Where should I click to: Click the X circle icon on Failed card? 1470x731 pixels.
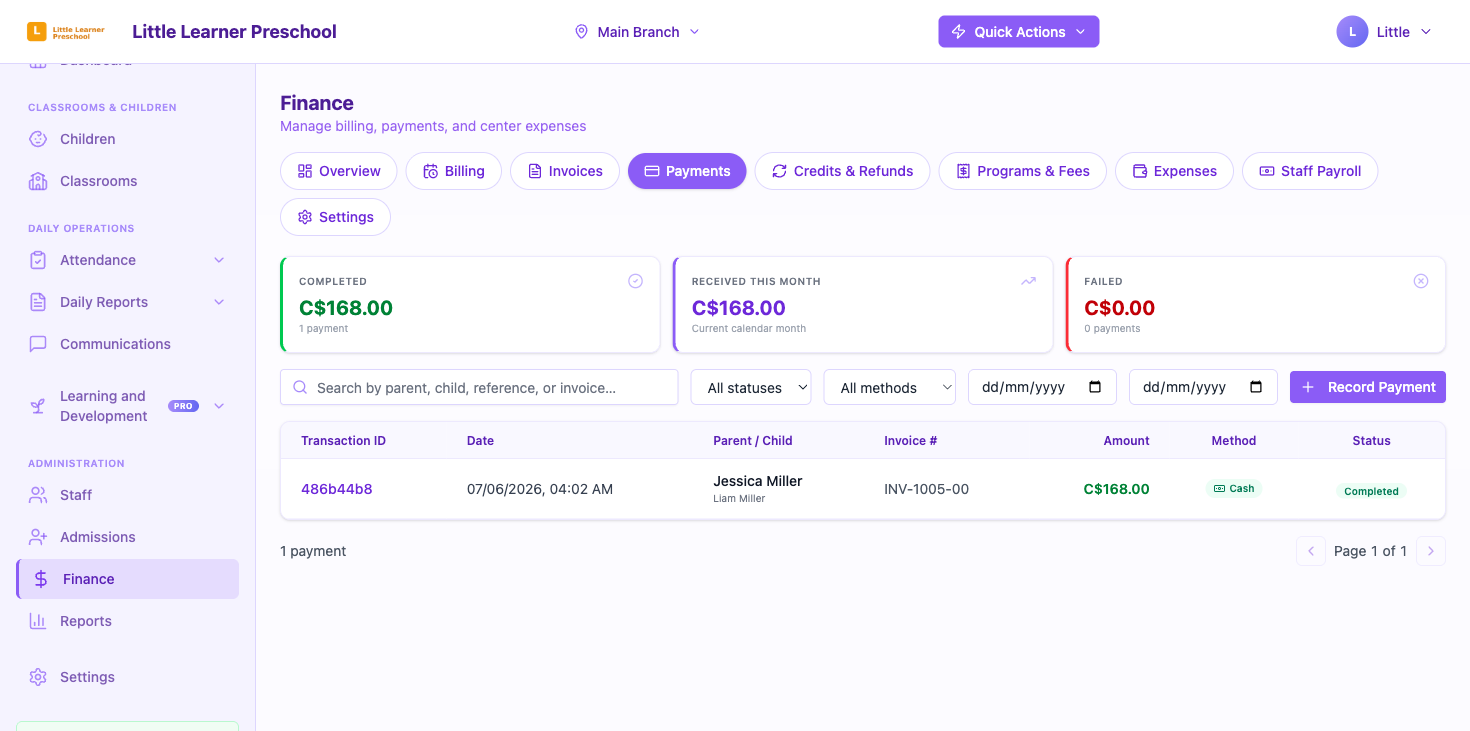(1421, 281)
